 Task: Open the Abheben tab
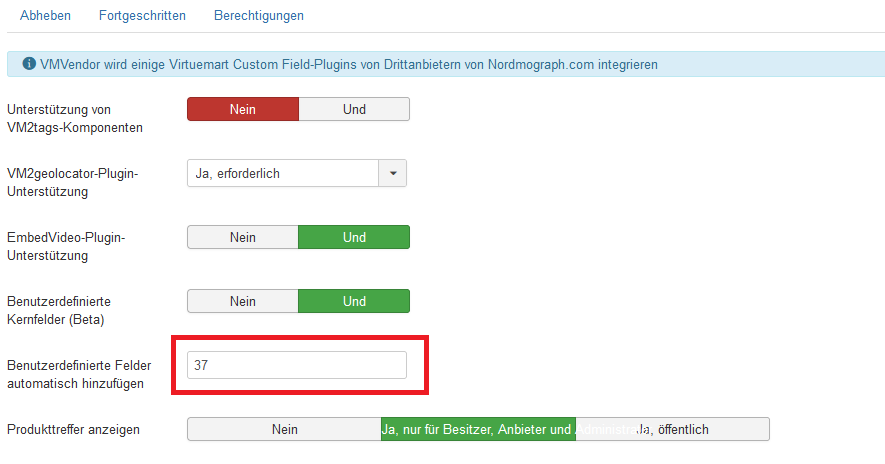click(x=44, y=16)
